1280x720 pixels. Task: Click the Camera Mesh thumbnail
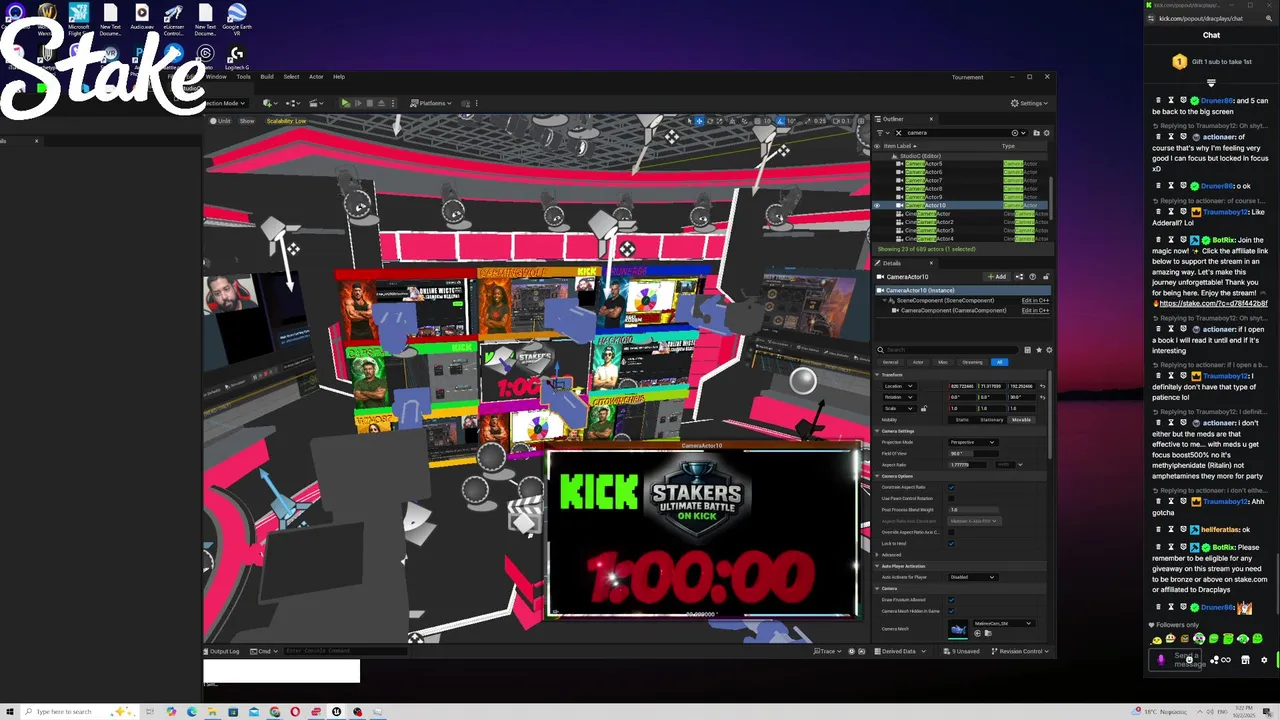[x=958, y=629]
